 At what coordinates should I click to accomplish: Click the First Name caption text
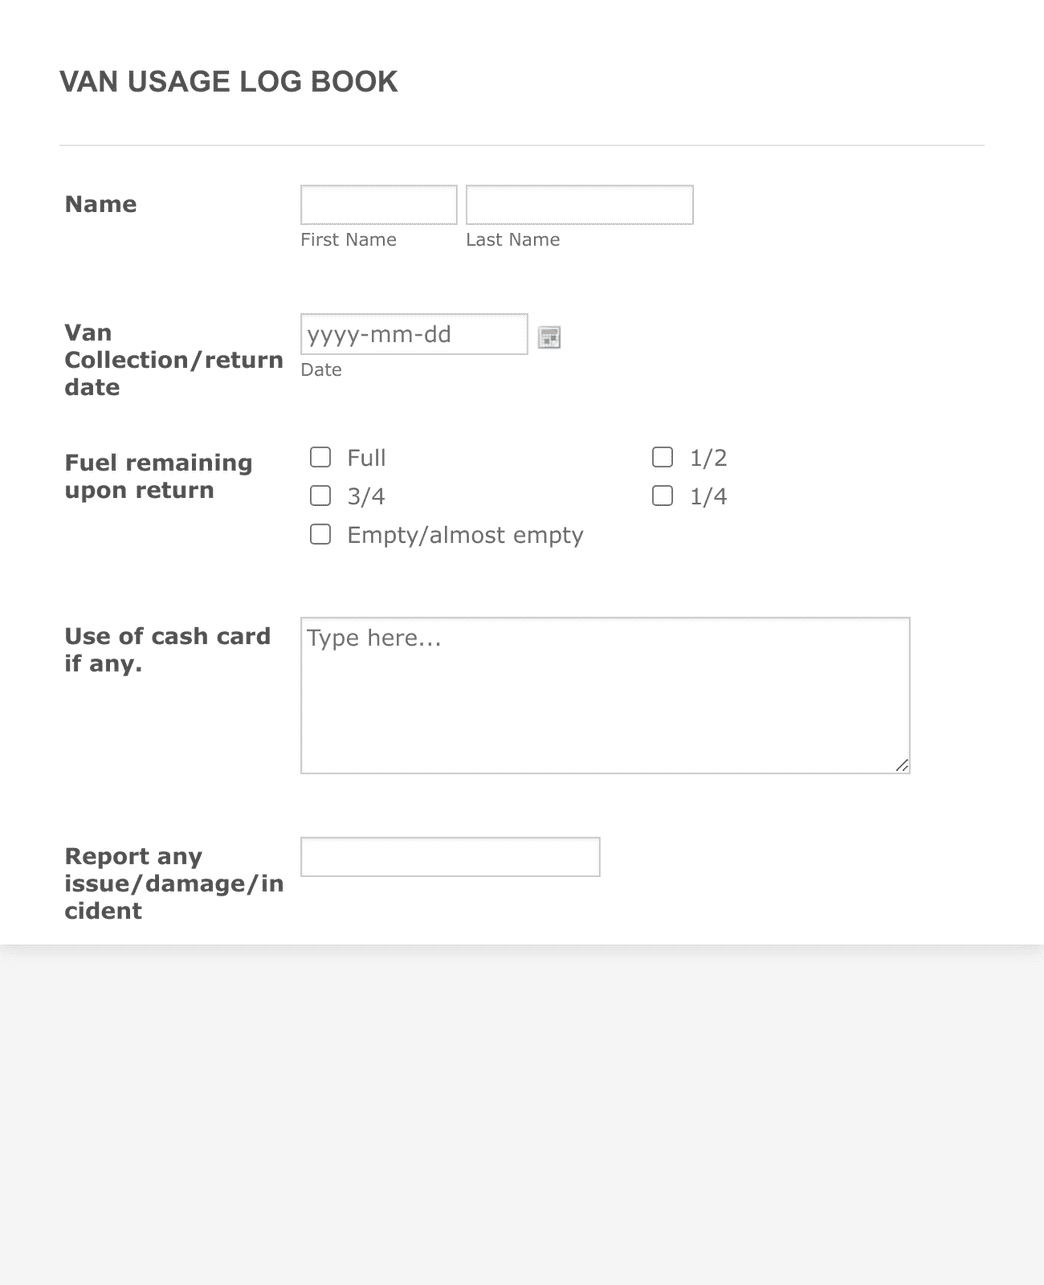348,239
